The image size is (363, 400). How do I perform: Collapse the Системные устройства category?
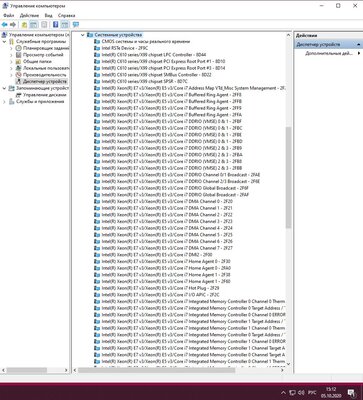pos(82,35)
